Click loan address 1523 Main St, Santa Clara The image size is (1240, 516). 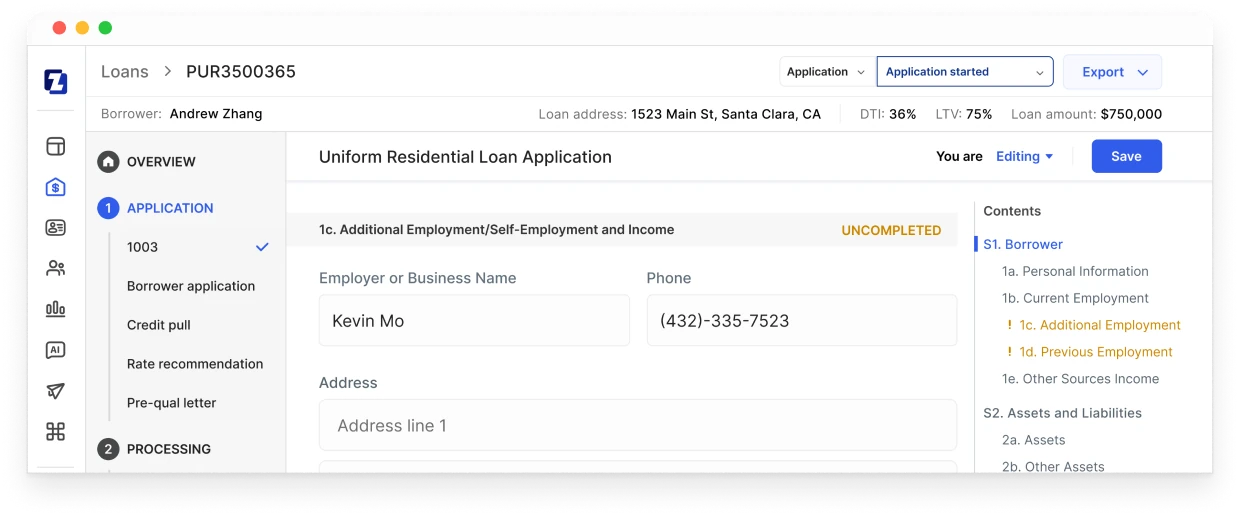(726, 114)
